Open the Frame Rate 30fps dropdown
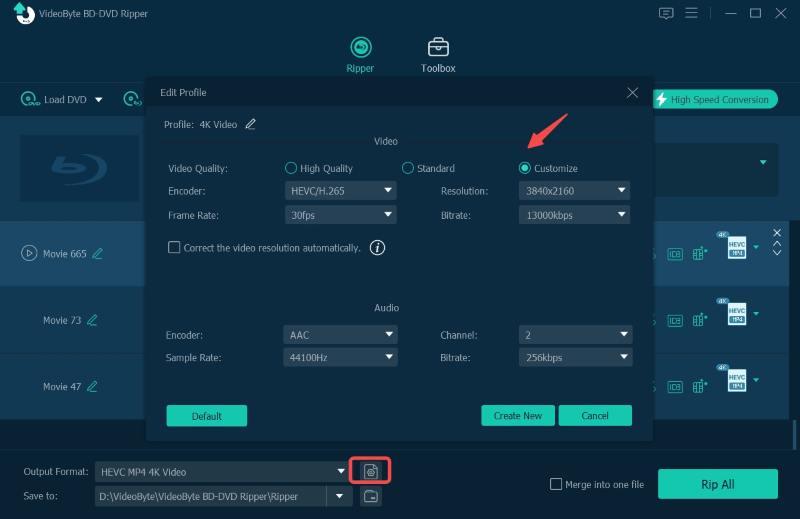 click(340, 215)
